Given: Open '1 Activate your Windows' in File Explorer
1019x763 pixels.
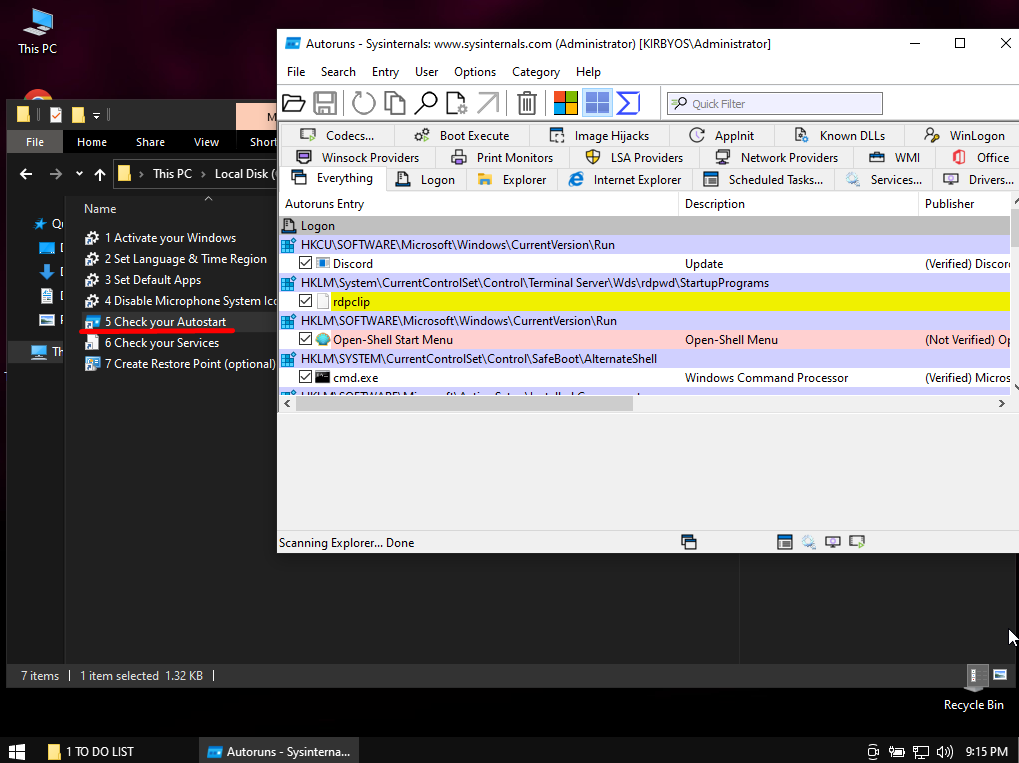Looking at the screenshot, I should (170, 238).
